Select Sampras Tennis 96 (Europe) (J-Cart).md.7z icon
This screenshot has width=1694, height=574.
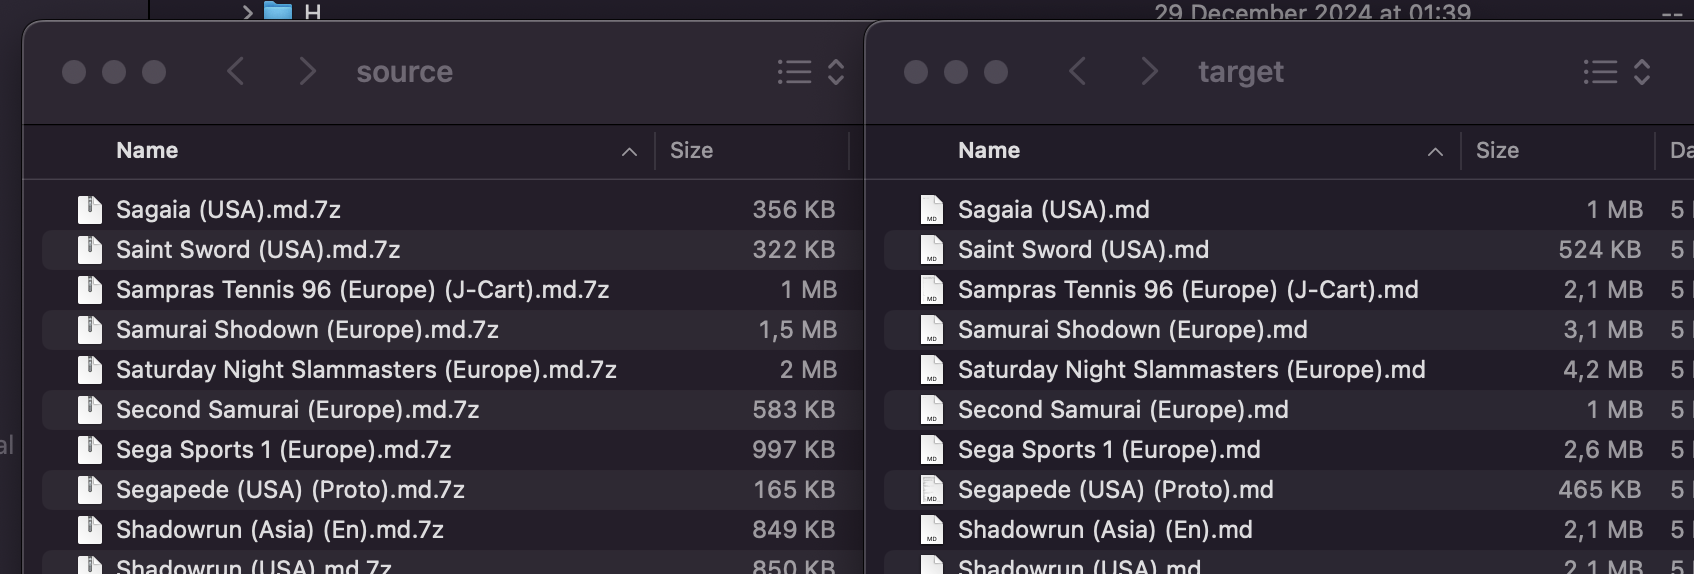coord(90,289)
